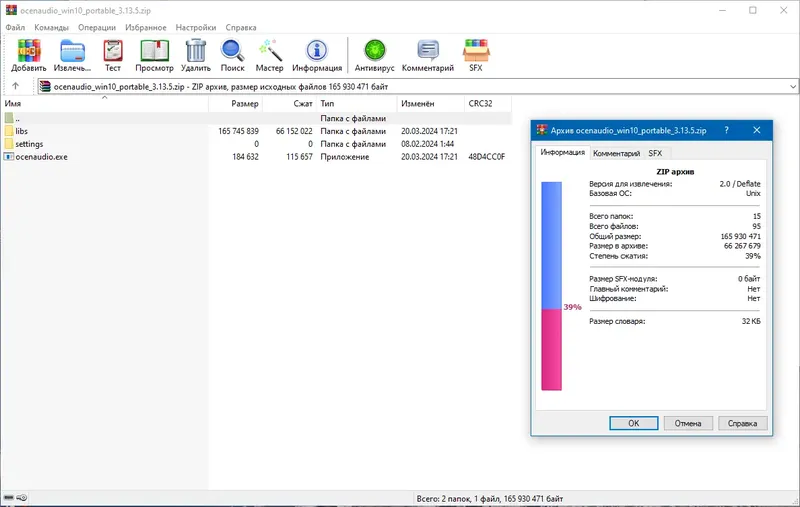The width and height of the screenshot is (800, 507).
Task: Switch to the Комментарий dialog tab
Action: click(x=616, y=153)
